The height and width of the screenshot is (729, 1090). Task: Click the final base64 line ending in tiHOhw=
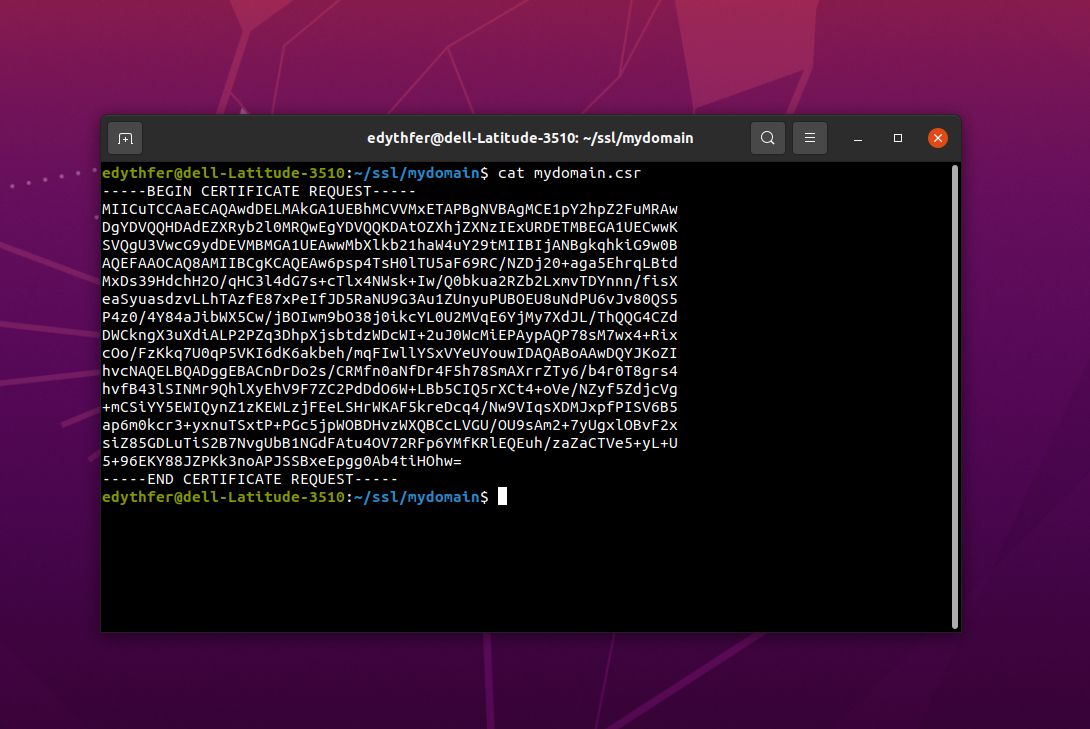point(281,461)
